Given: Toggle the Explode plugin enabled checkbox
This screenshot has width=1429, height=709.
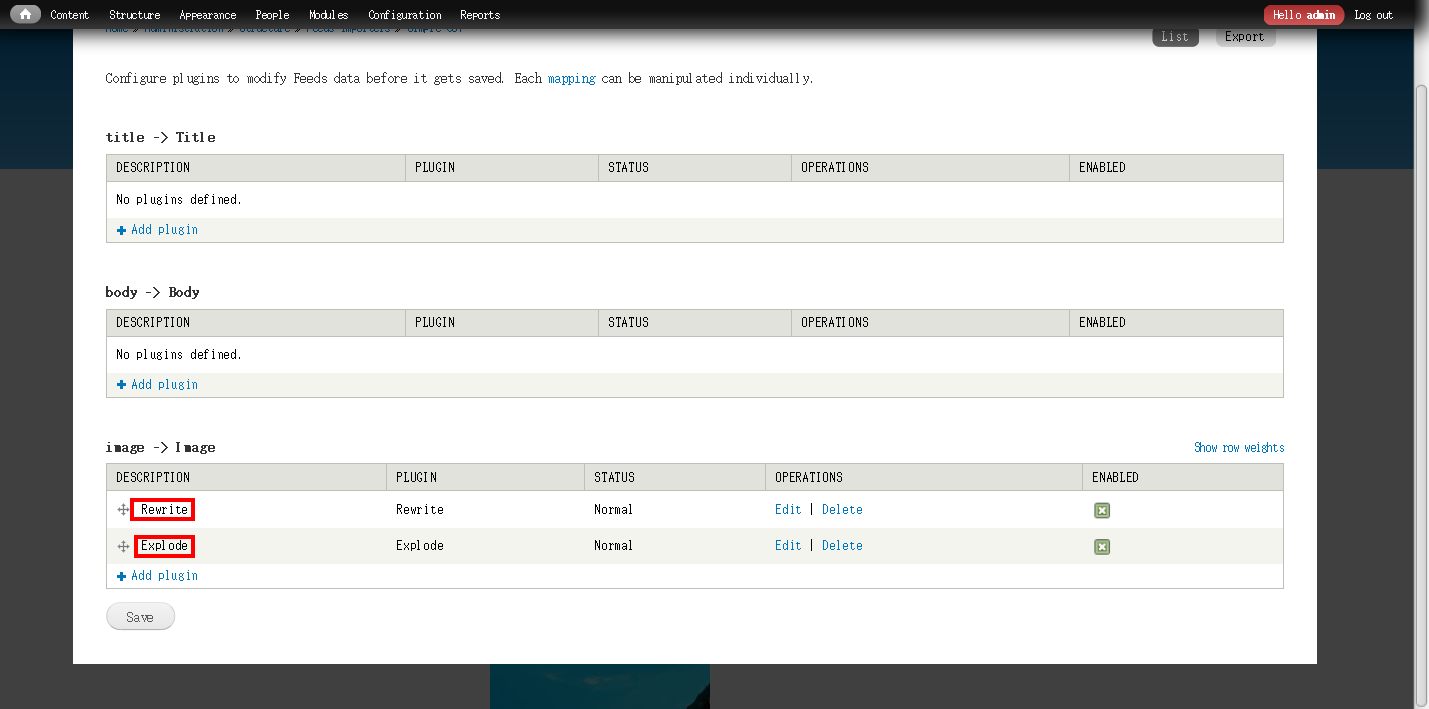Looking at the screenshot, I should tap(1101, 546).
